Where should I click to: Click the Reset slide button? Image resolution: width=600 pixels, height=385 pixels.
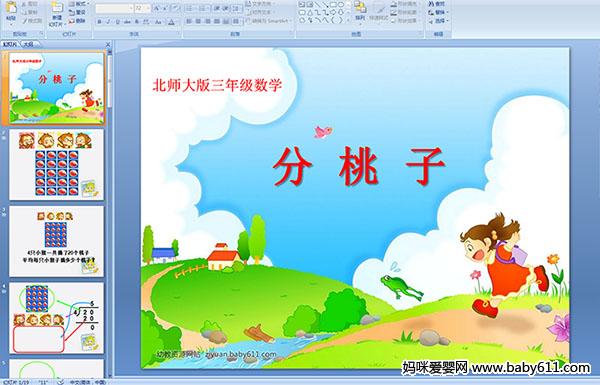click(x=78, y=12)
